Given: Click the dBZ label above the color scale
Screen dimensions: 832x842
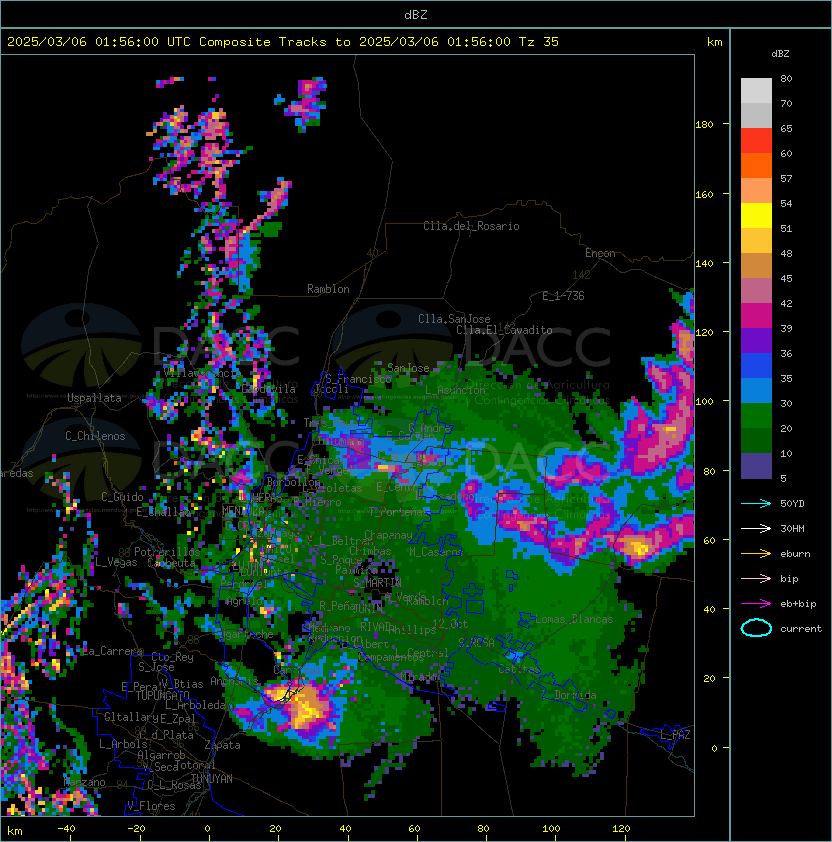Looking at the screenshot, I should [780, 54].
